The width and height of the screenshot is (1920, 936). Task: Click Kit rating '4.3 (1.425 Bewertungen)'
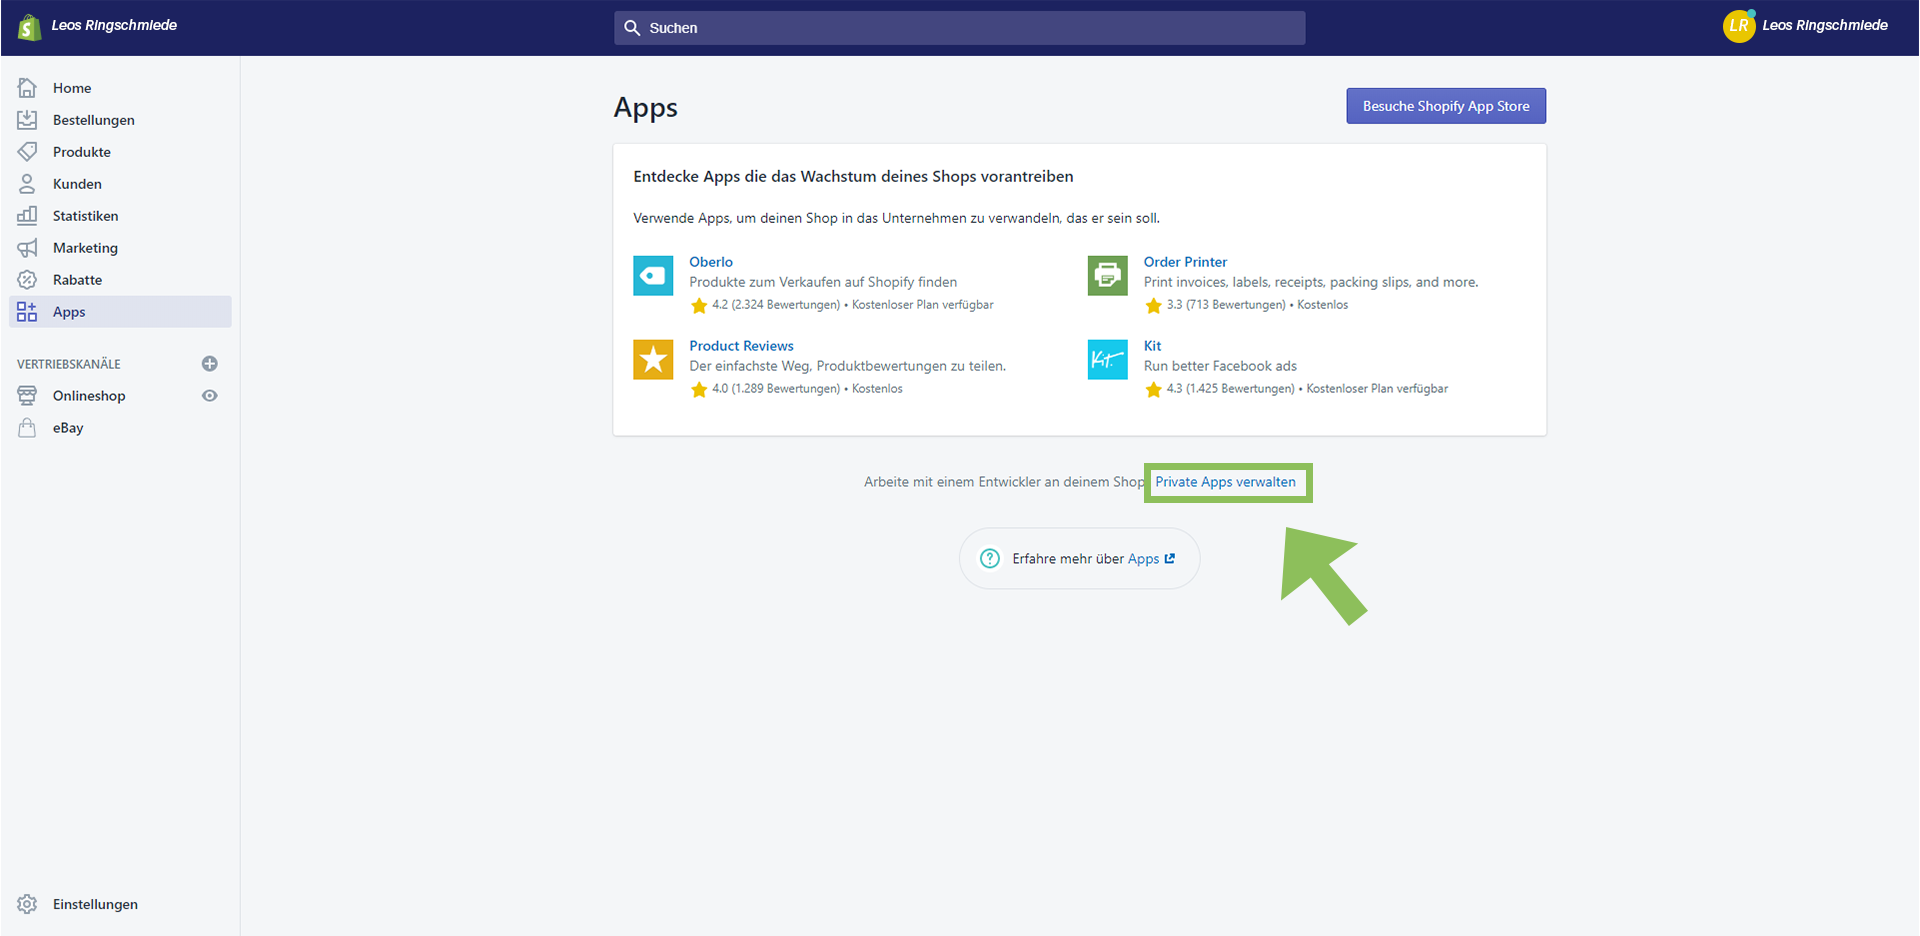1230,389
